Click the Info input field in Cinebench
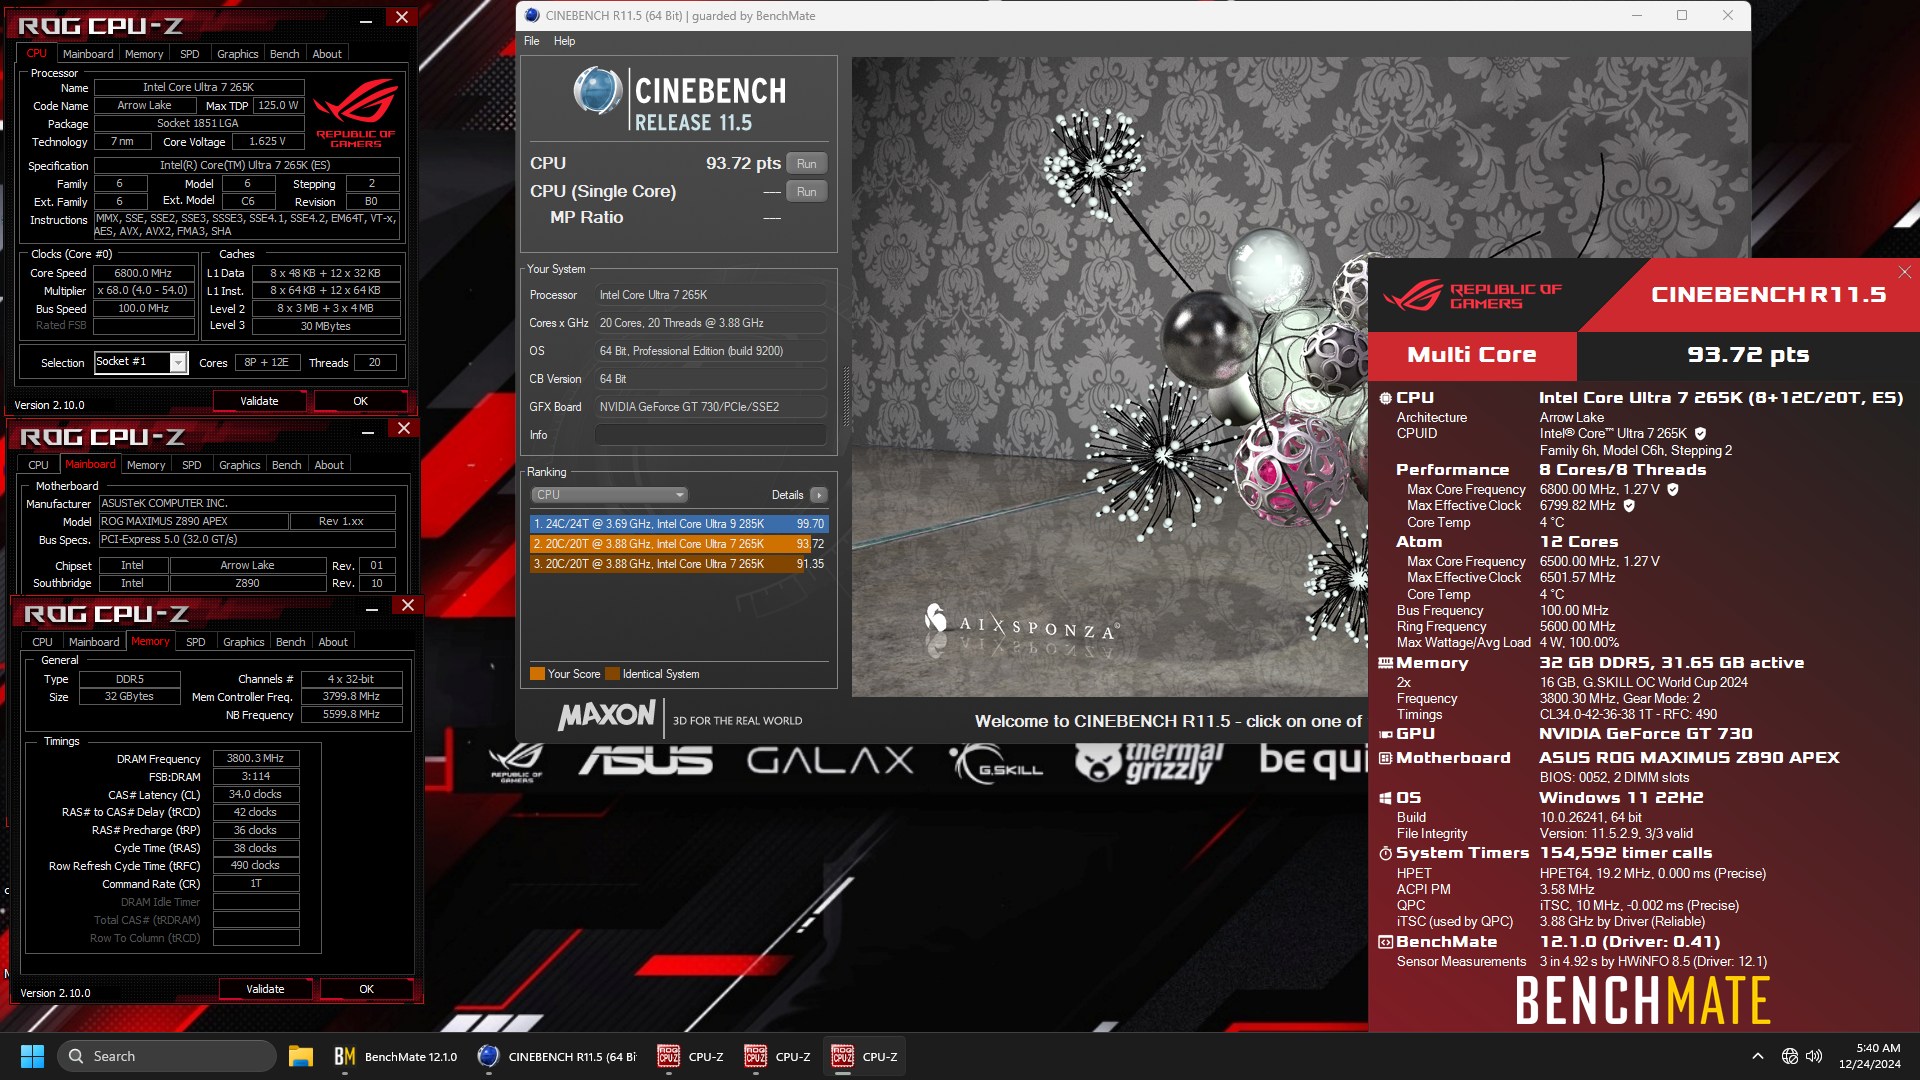The image size is (1920, 1080). coord(711,435)
